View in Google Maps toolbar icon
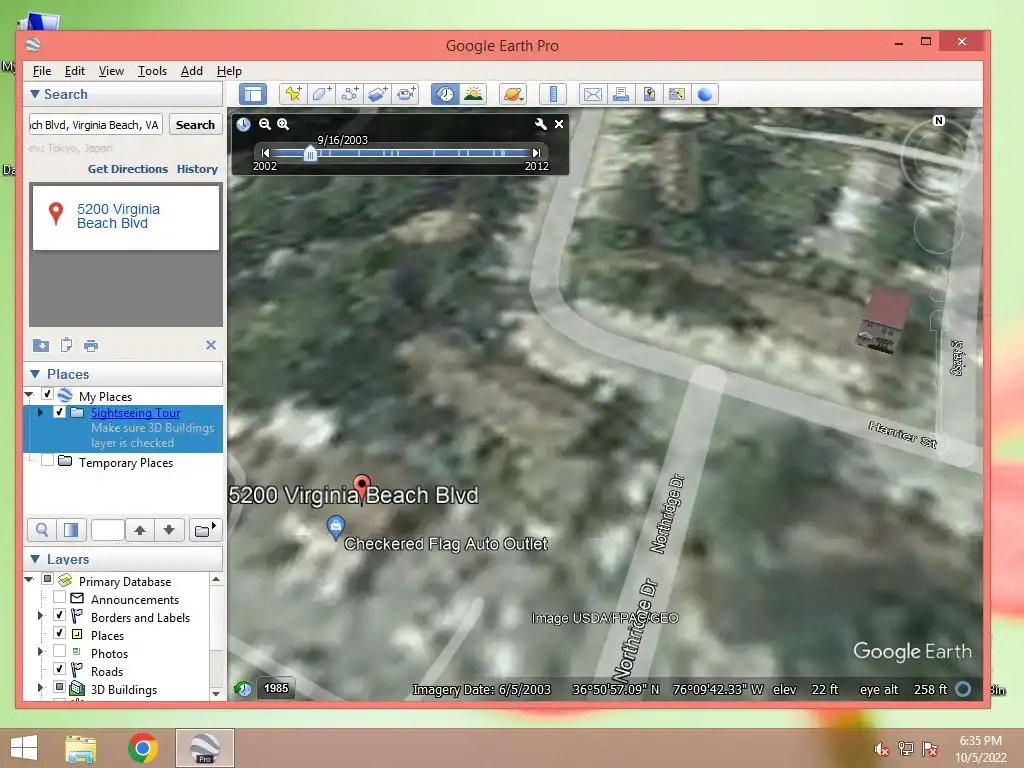This screenshot has width=1024, height=768. (677, 94)
